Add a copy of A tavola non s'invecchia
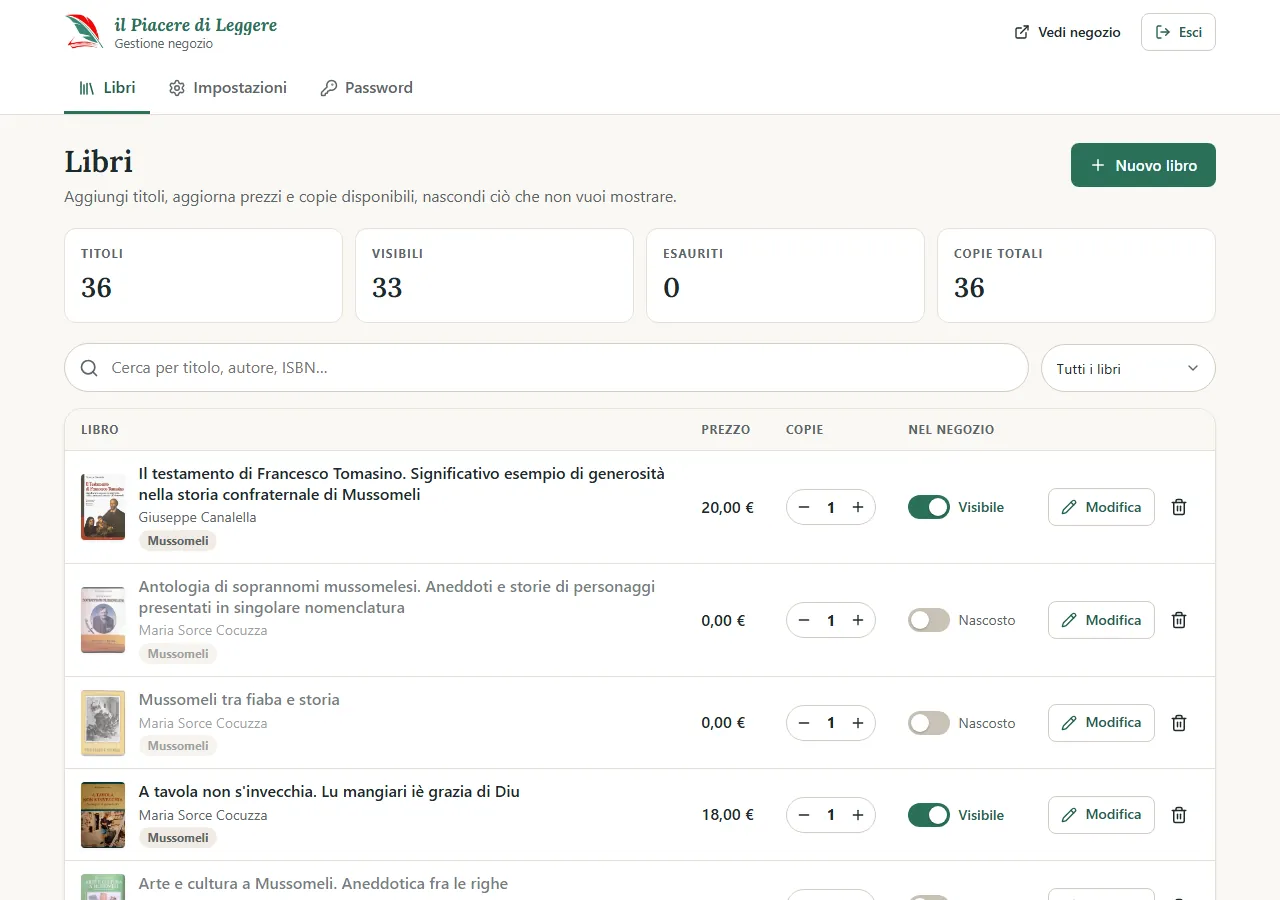Screen dimensions: 1280x900 (x=858, y=815)
